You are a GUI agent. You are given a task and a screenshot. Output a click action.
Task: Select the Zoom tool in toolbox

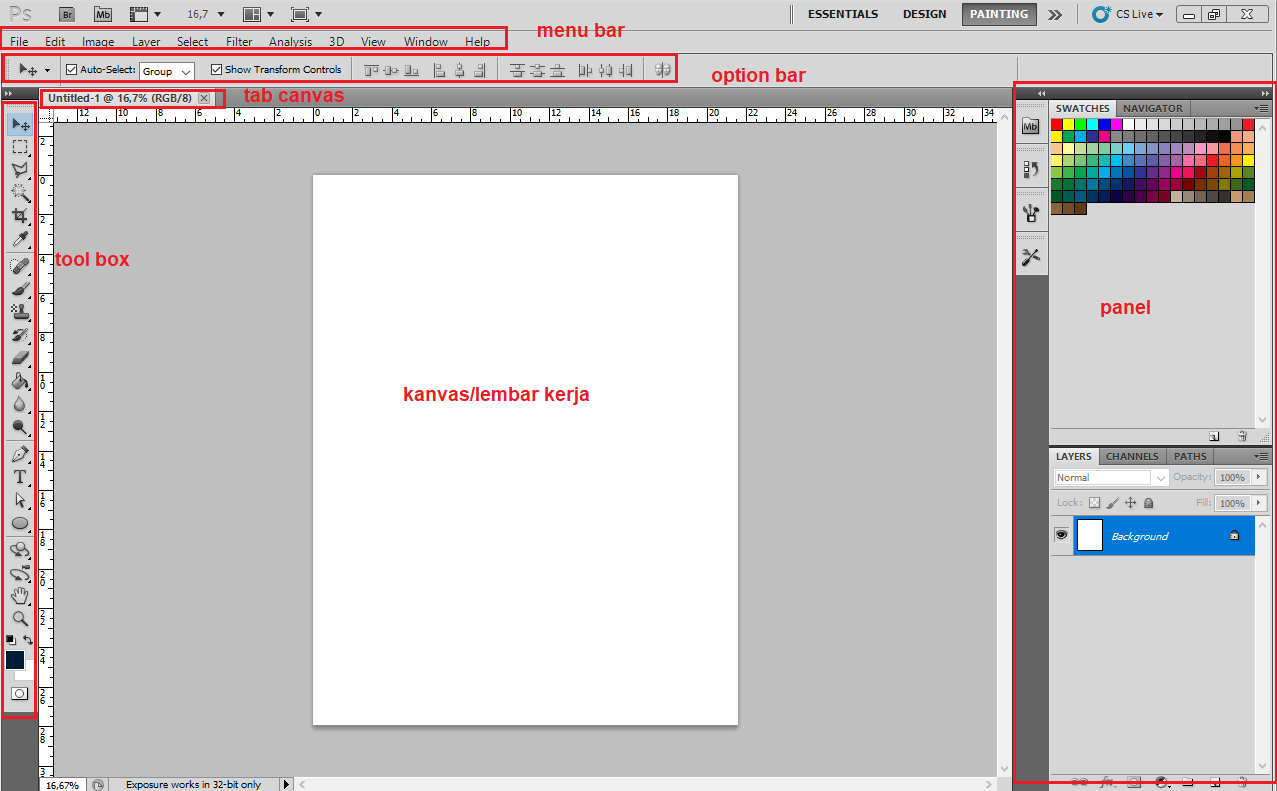point(20,619)
